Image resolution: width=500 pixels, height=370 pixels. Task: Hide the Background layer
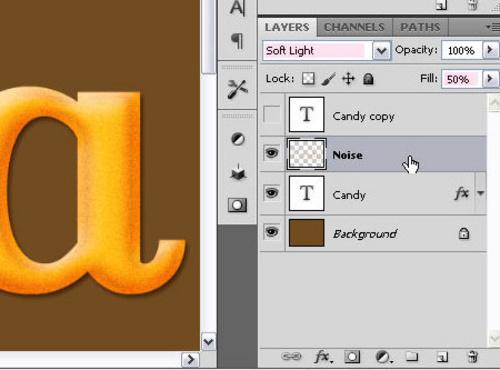coord(272,232)
